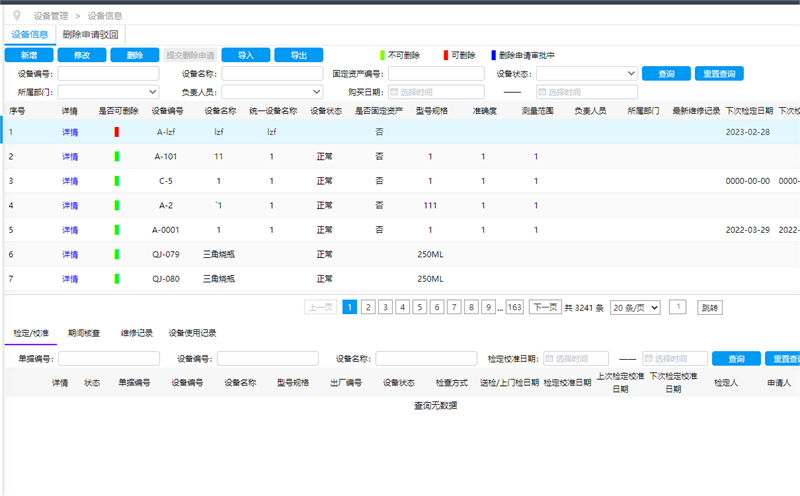Open 详情 link for device C-5
This screenshot has height=496, width=800.
click(70, 181)
